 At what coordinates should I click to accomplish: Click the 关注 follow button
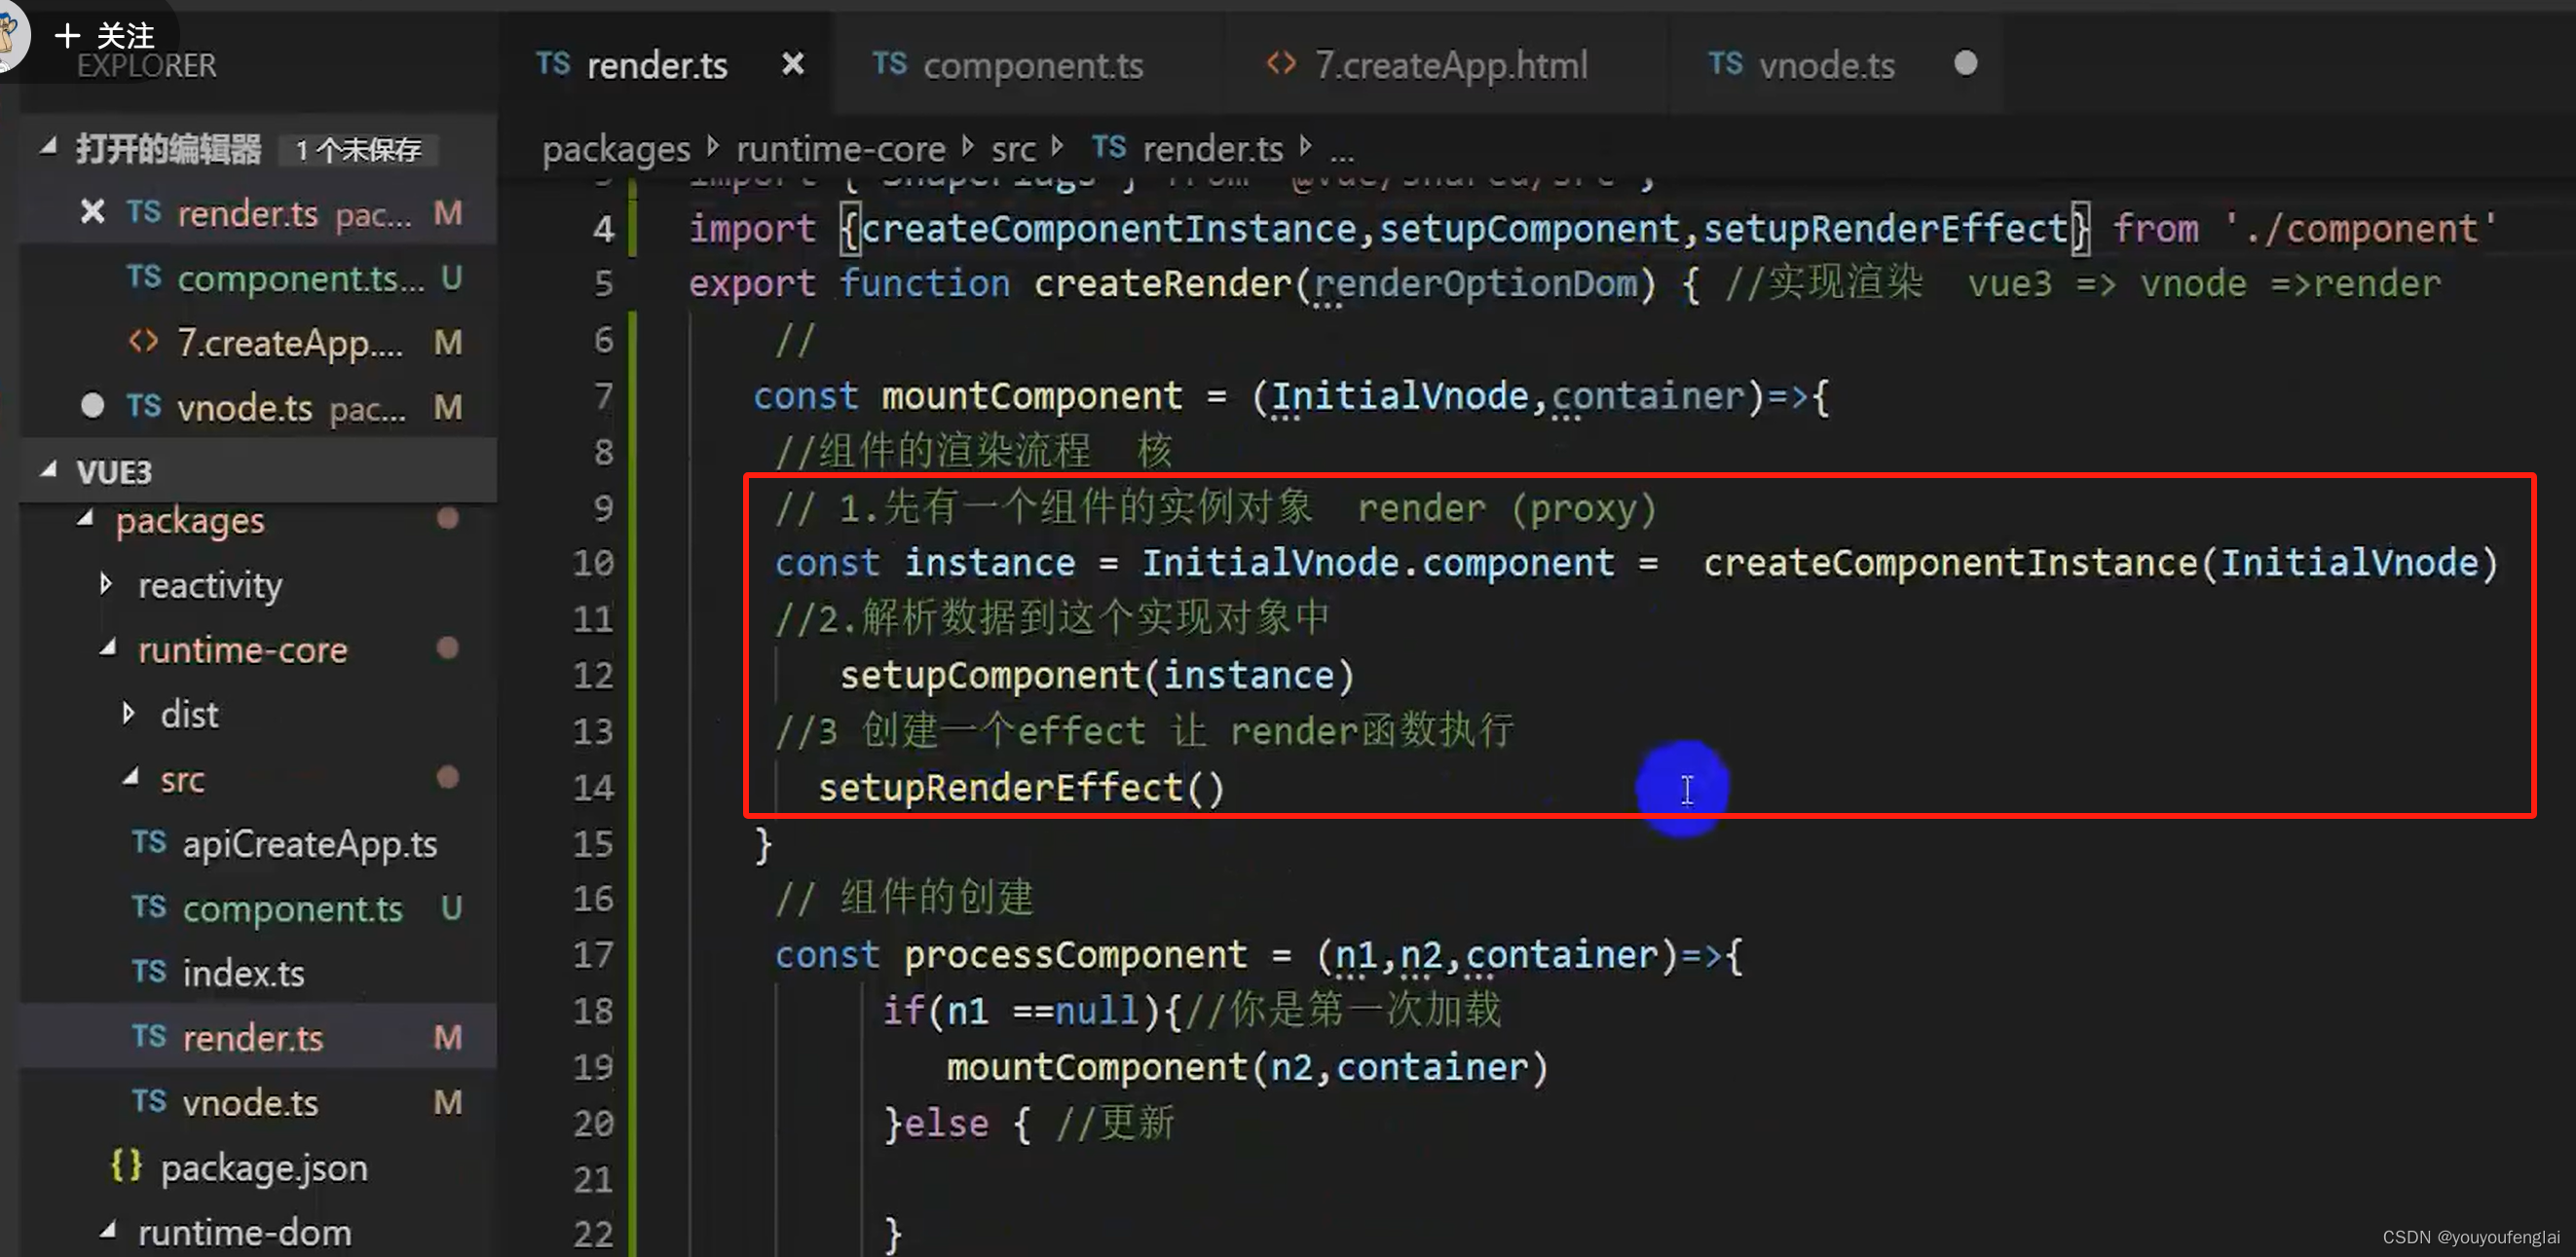(x=106, y=36)
